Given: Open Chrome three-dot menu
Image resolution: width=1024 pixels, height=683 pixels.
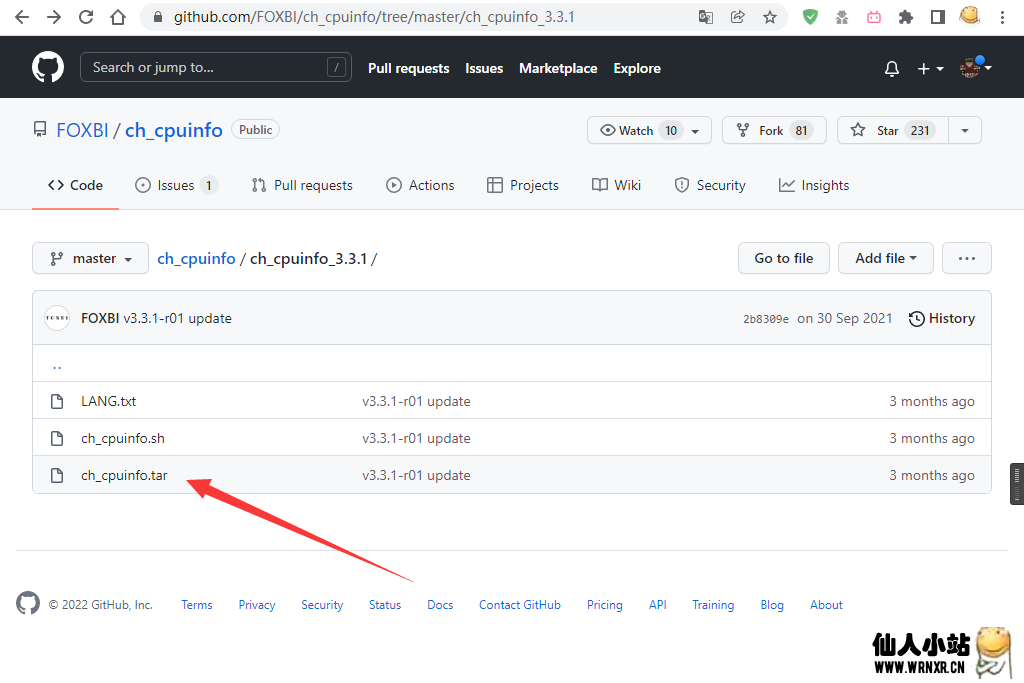Looking at the screenshot, I should 1002,17.
